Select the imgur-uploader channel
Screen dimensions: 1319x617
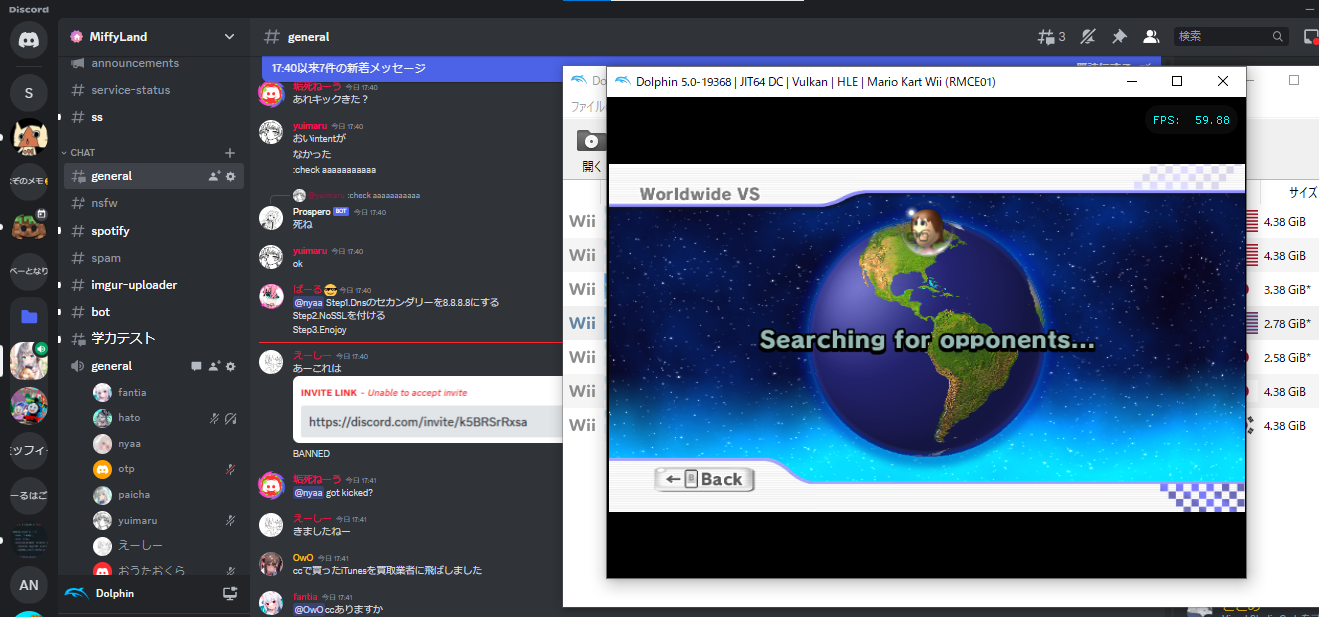tap(133, 285)
